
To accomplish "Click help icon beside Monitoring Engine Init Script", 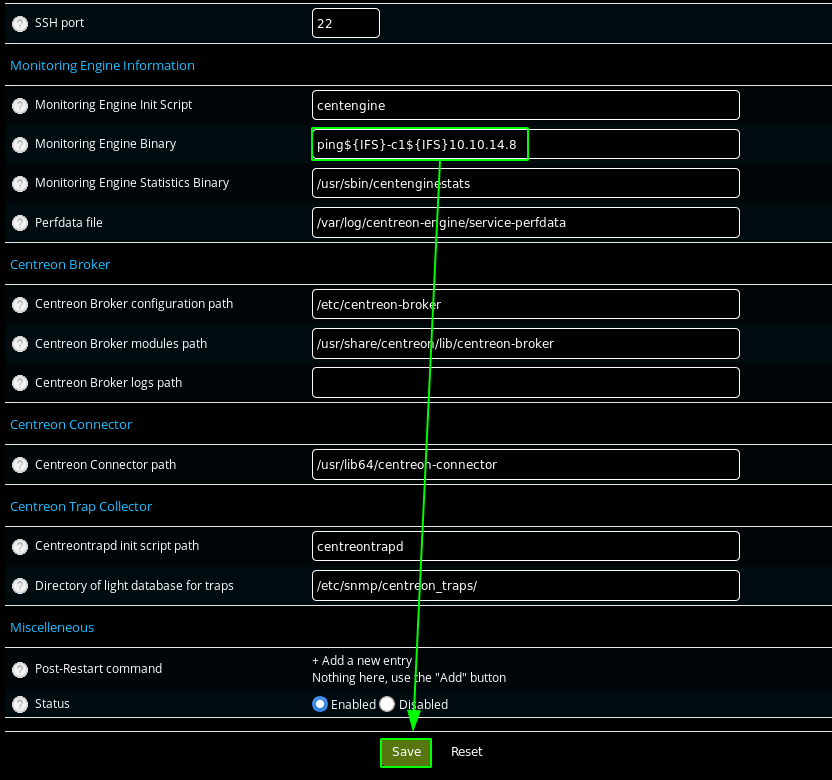I will [x=20, y=105].
